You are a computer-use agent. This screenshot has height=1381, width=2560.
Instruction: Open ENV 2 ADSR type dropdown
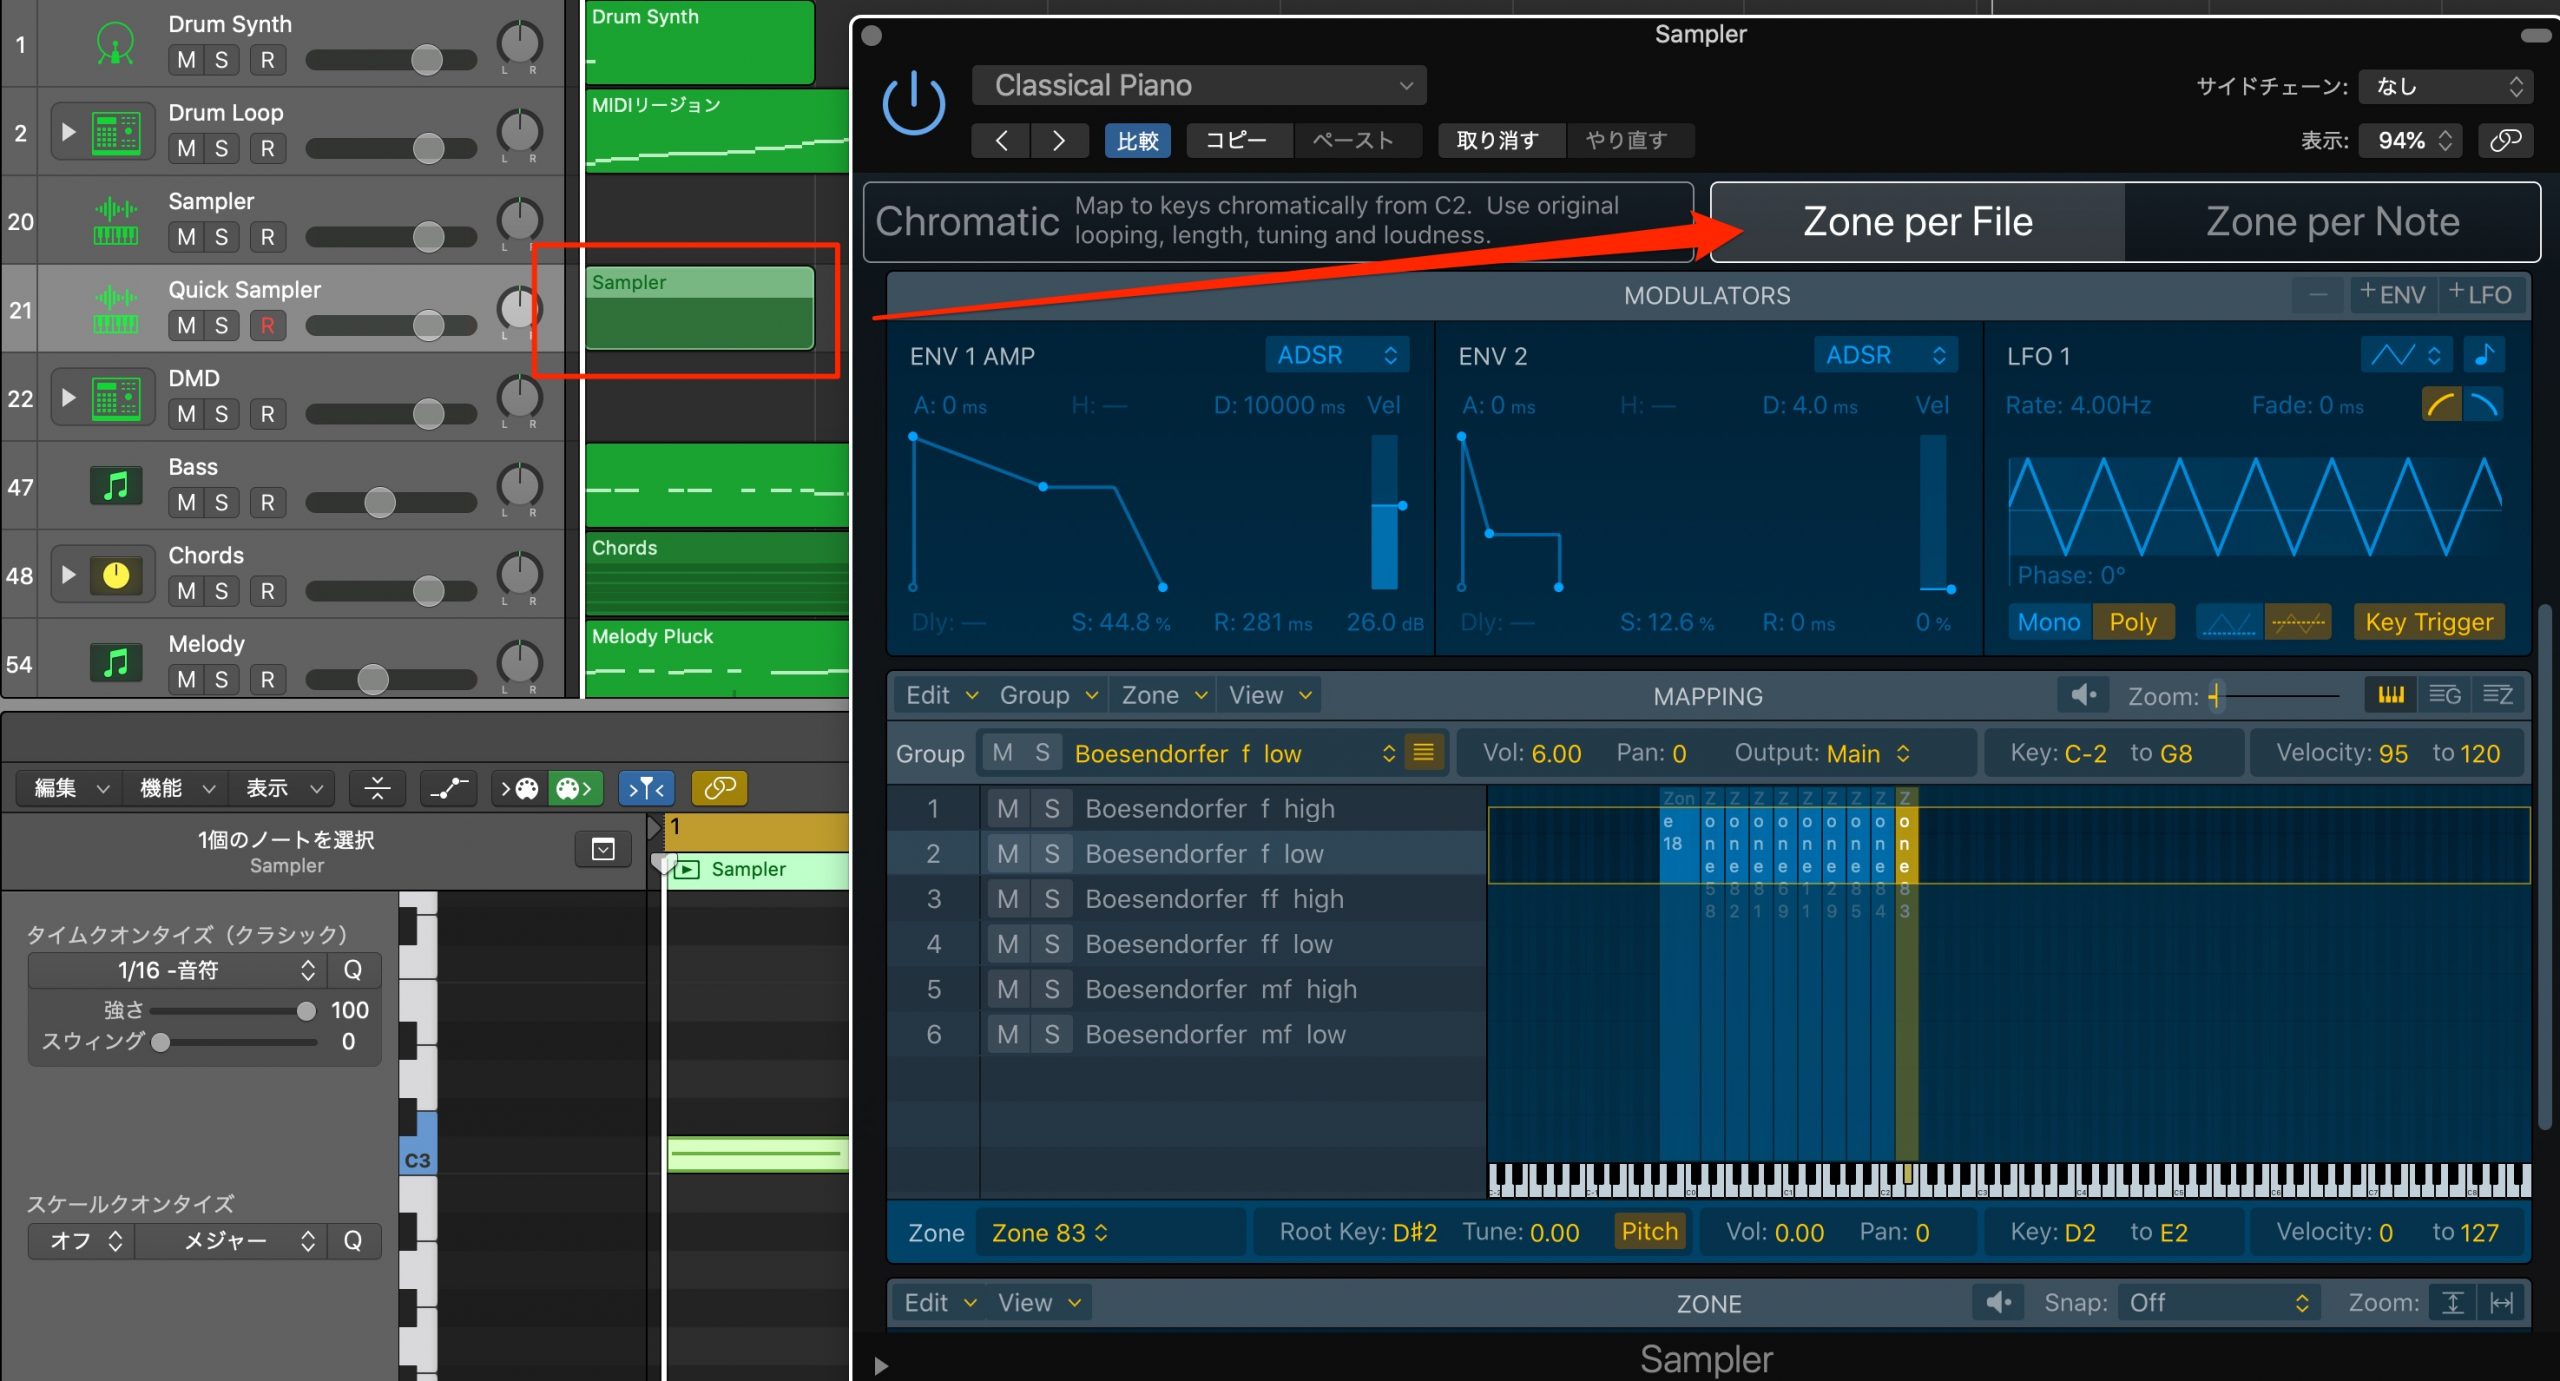(1886, 355)
